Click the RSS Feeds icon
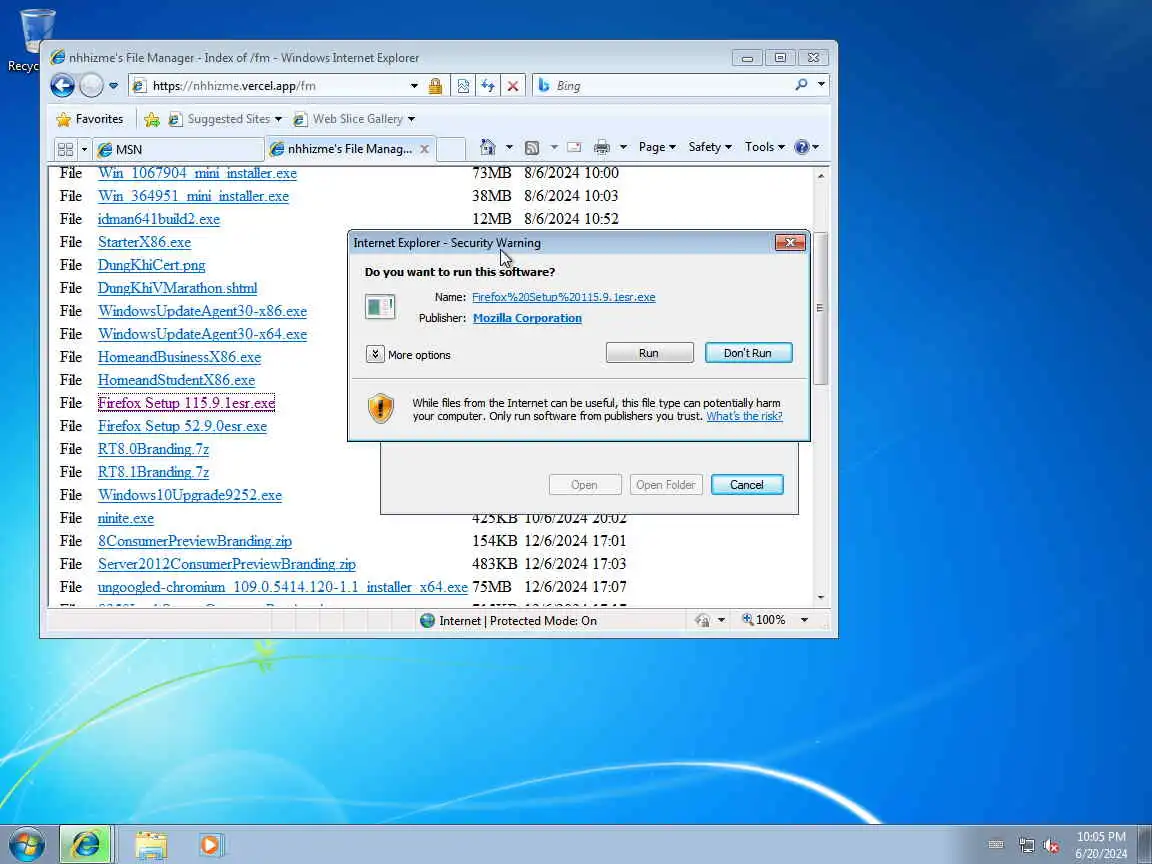 [532, 148]
